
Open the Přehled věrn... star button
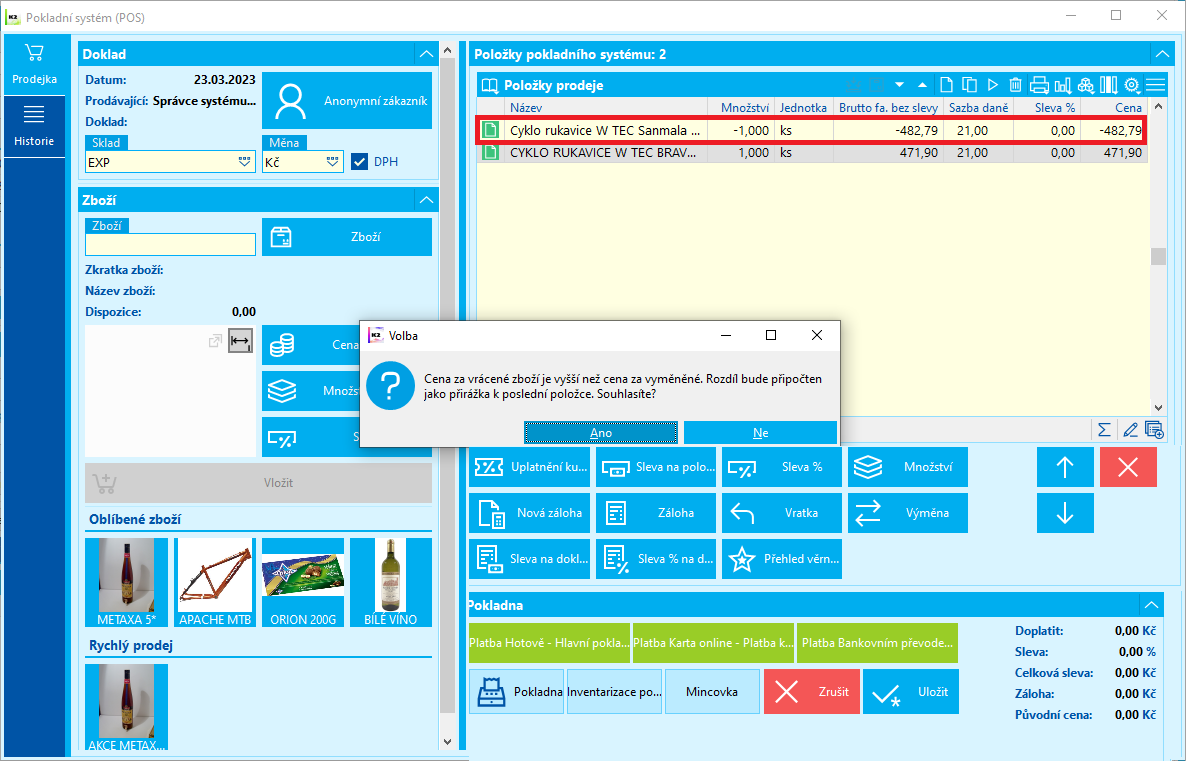(782, 559)
